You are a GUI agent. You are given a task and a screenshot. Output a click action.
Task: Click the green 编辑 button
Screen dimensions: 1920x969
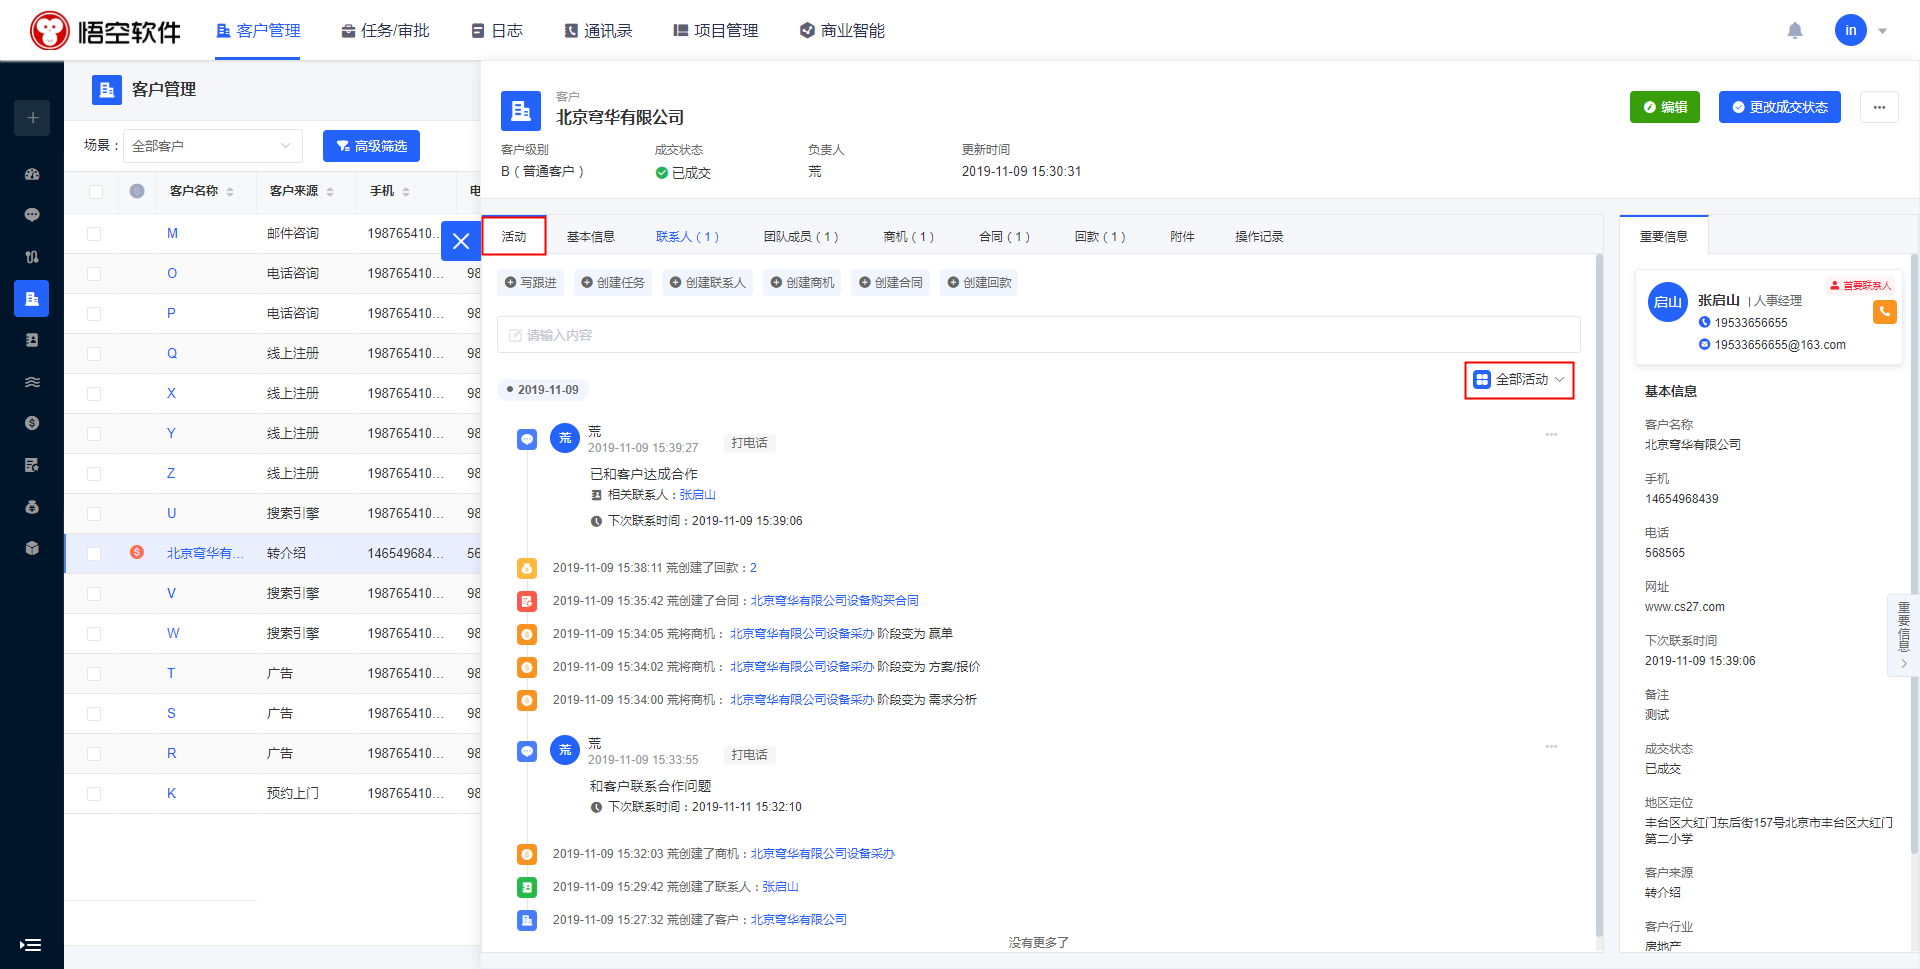click(1664, 107)
